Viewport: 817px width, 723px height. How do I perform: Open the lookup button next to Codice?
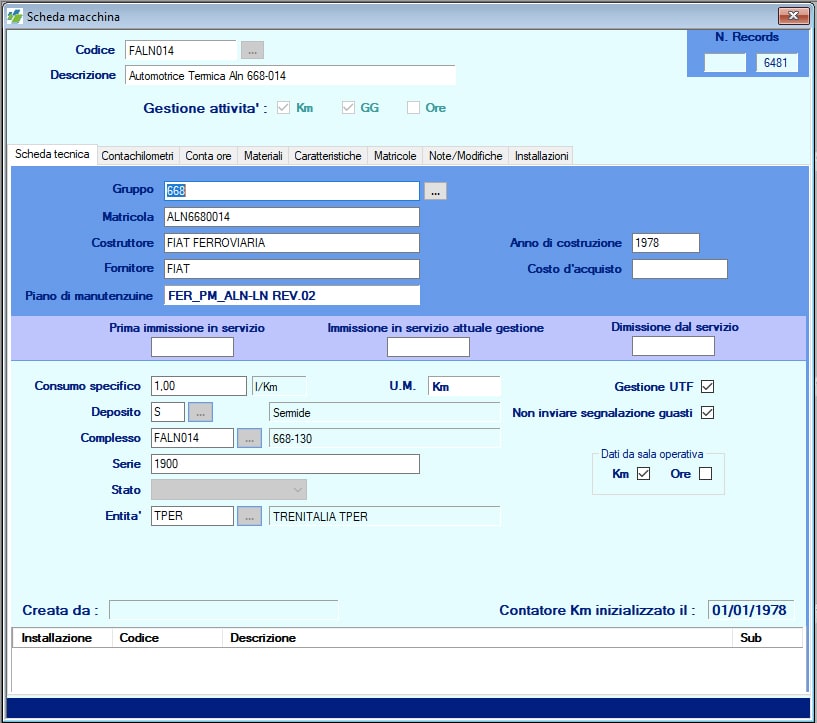[x=252, y=51]
